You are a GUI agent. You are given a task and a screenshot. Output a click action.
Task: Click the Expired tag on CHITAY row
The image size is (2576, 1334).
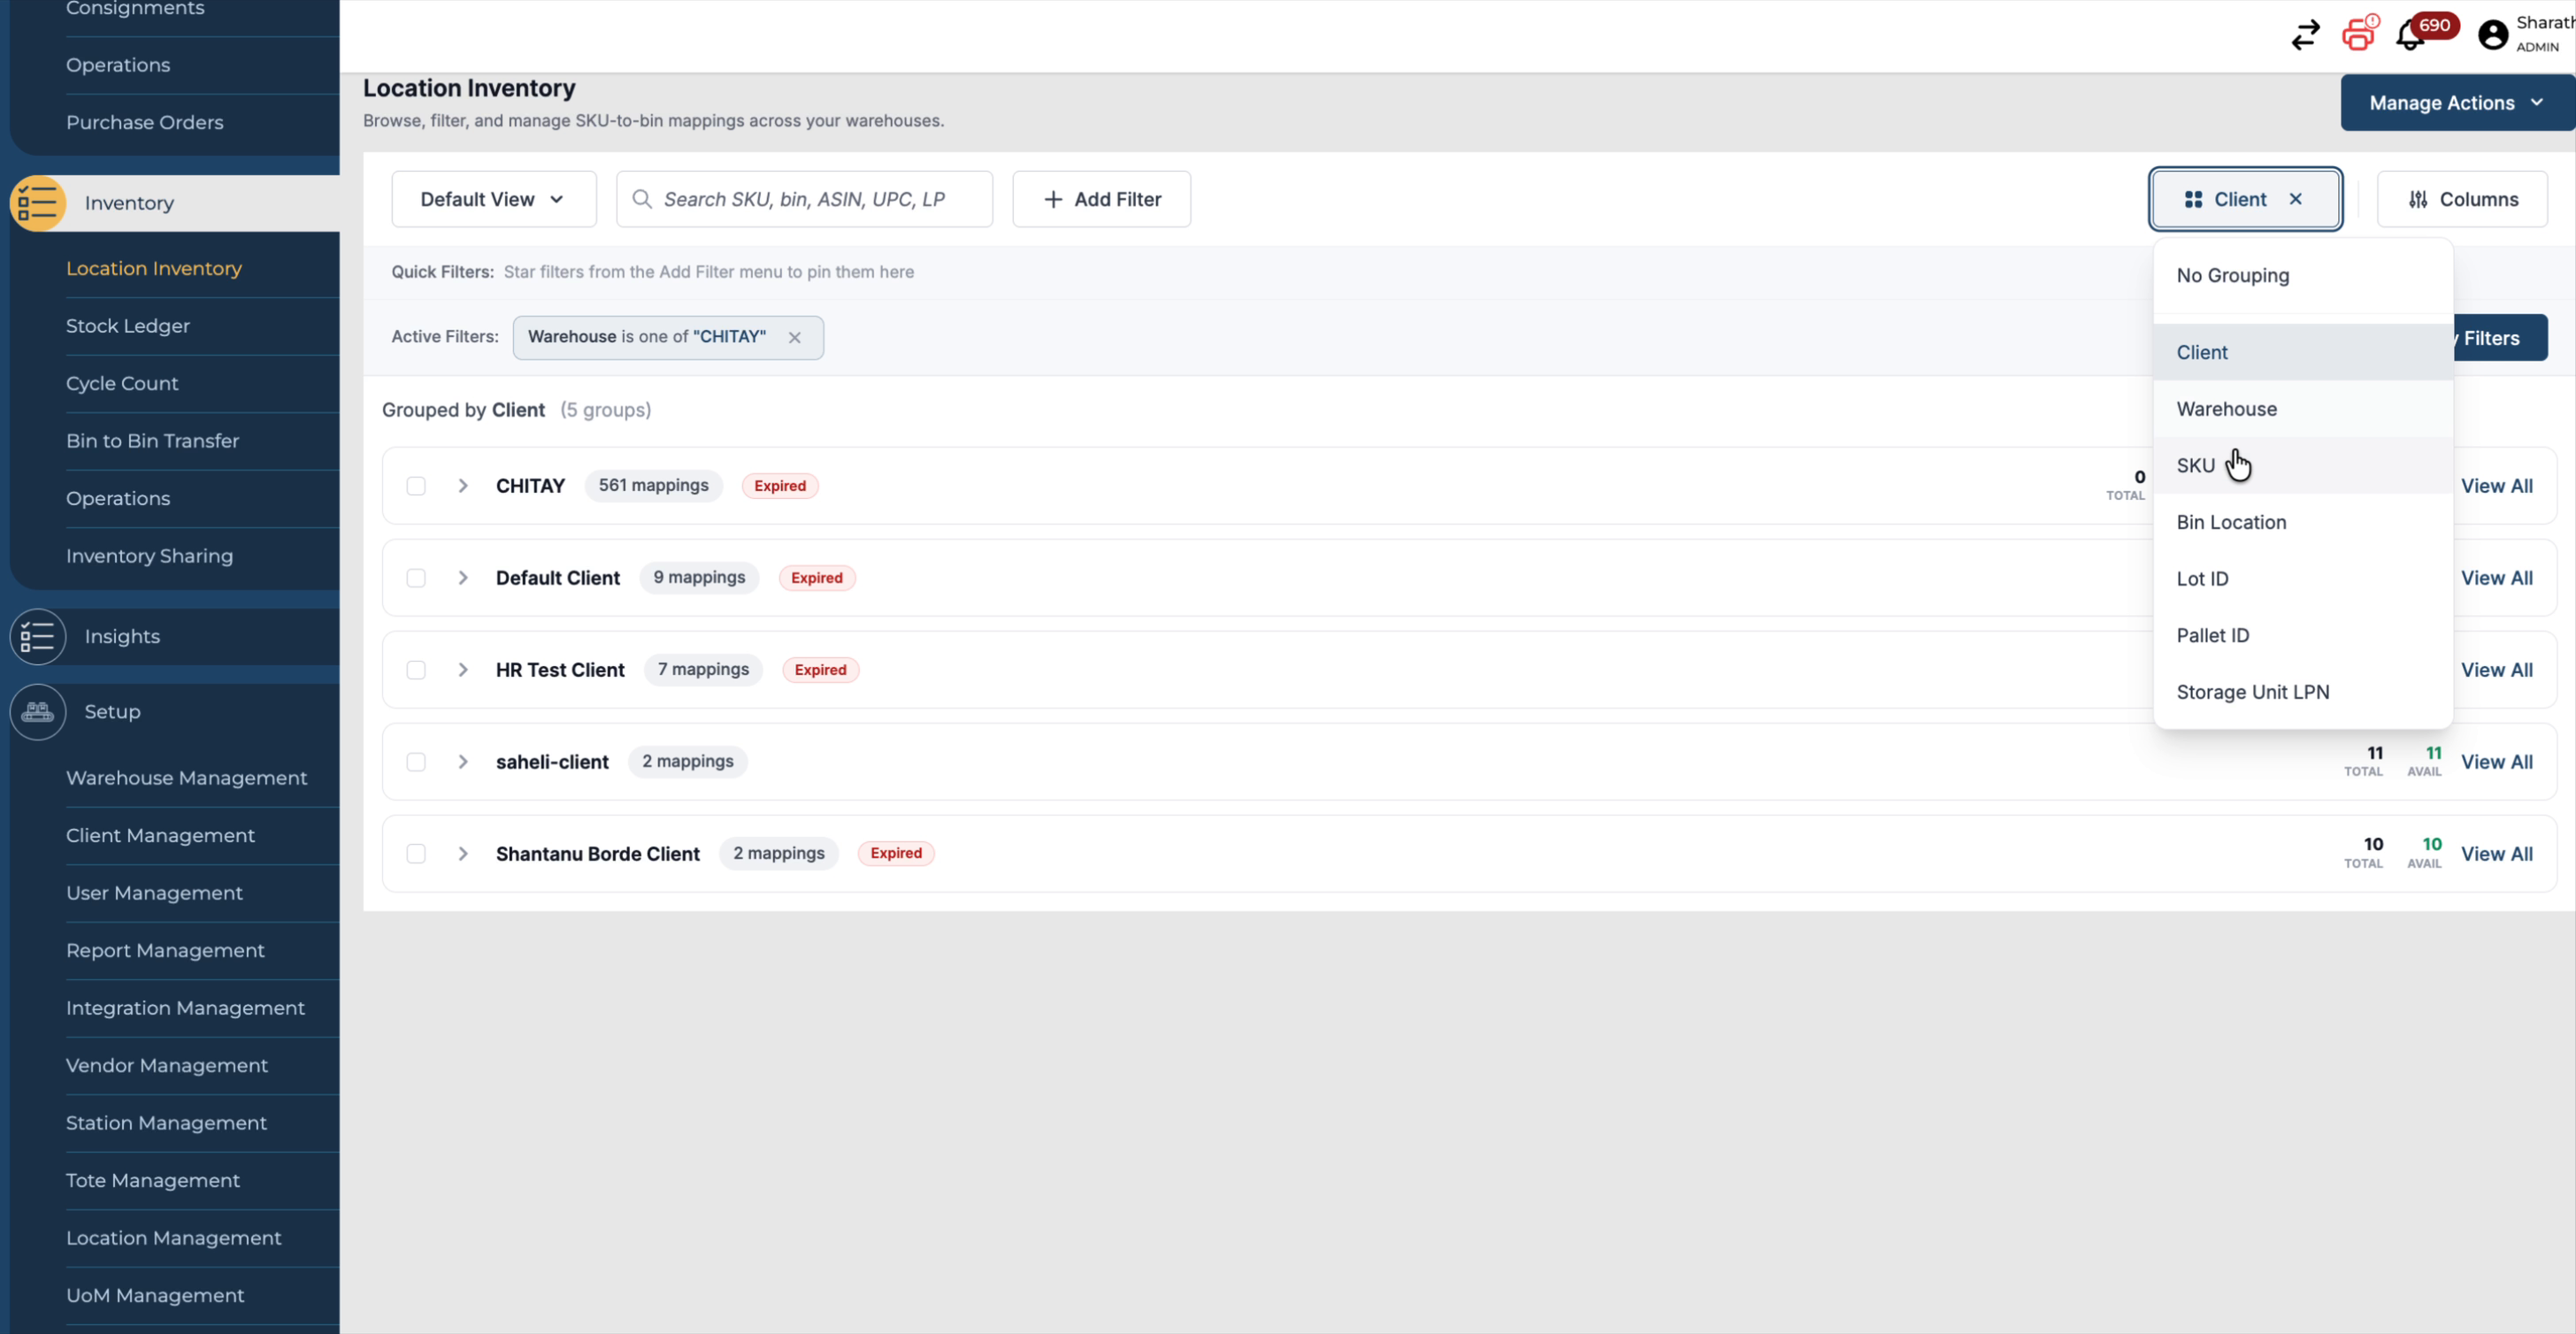coord(780,486)
